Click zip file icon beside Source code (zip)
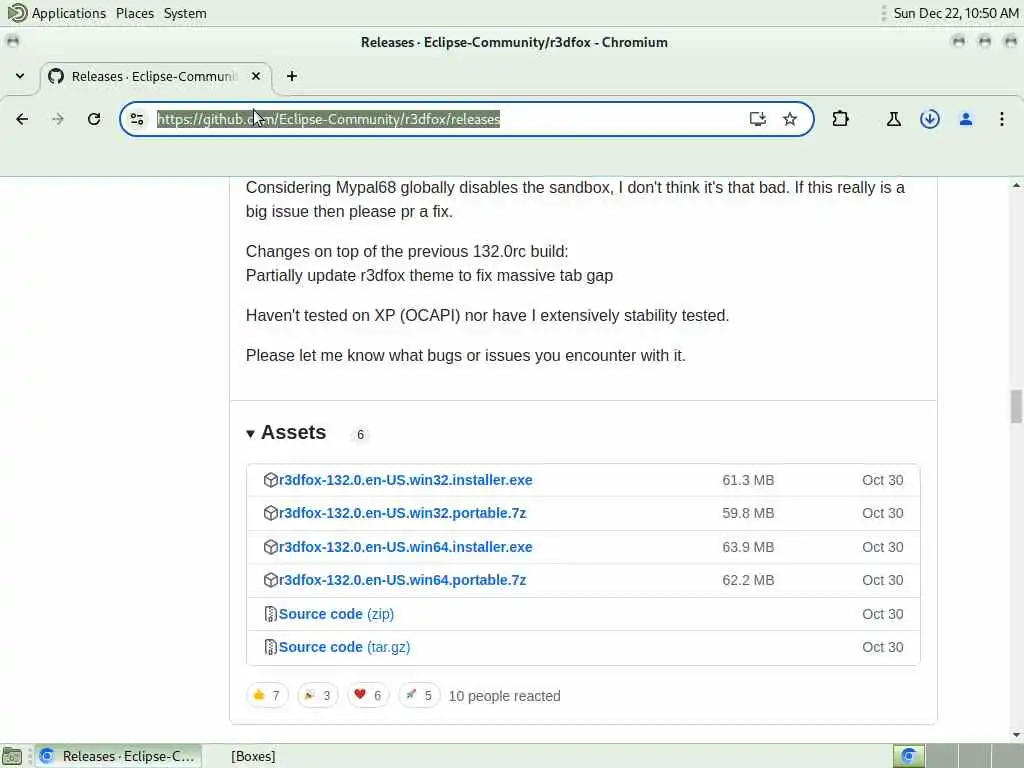This screenshot has height=768, width=1024. 270,614
